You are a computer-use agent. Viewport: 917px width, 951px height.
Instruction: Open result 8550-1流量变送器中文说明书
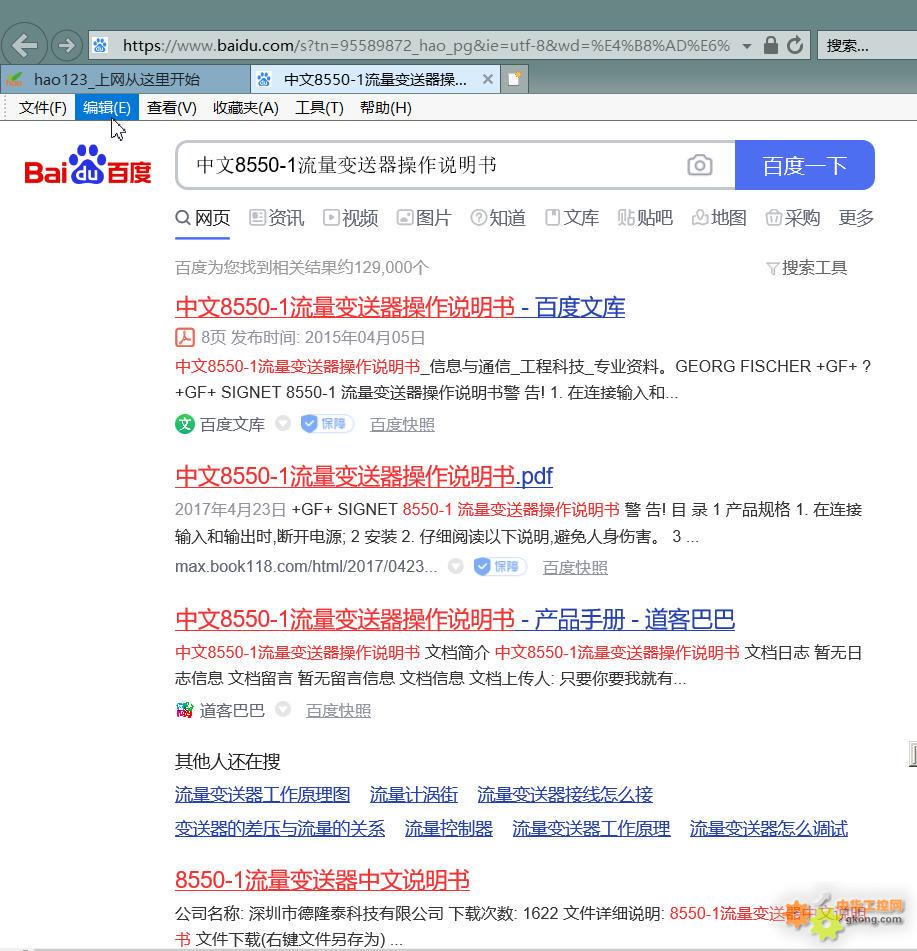tap(322, 880)
